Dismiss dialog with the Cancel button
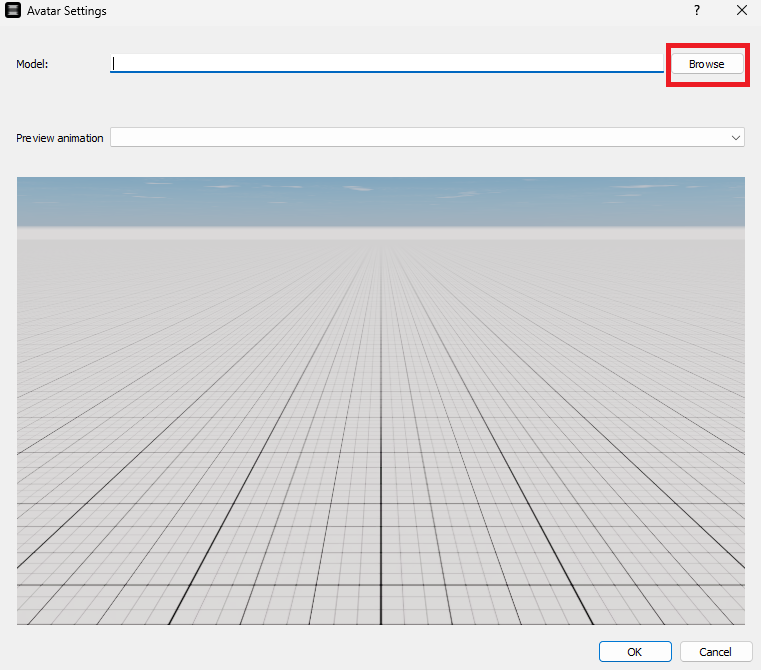761x670 pixels. point(715,652)
